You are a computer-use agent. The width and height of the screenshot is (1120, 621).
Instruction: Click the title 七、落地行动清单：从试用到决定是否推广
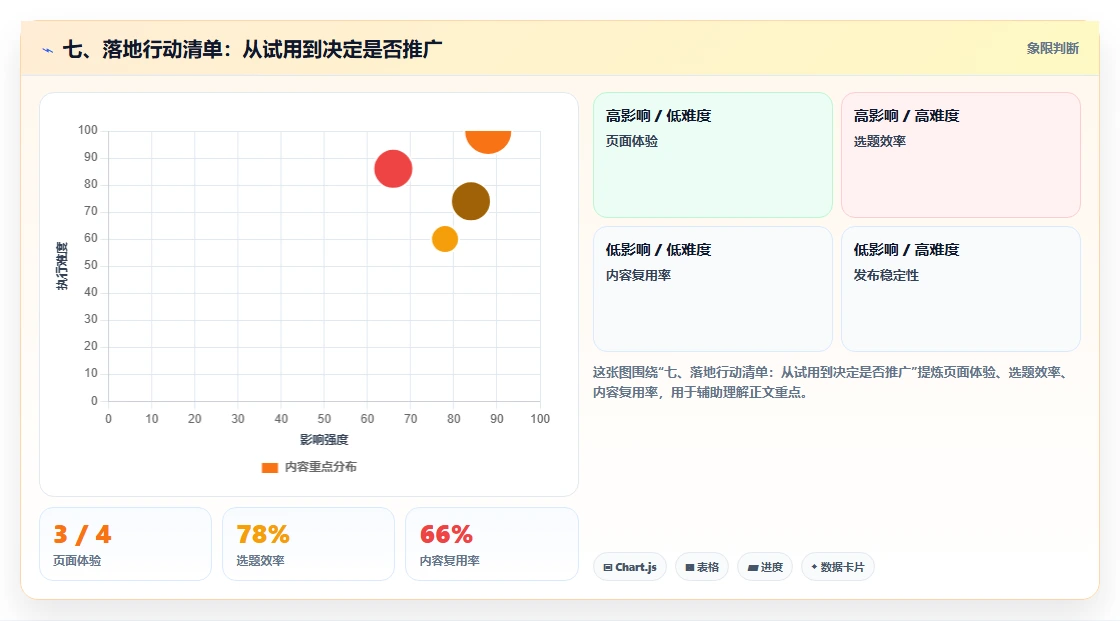tap(252, 49)
